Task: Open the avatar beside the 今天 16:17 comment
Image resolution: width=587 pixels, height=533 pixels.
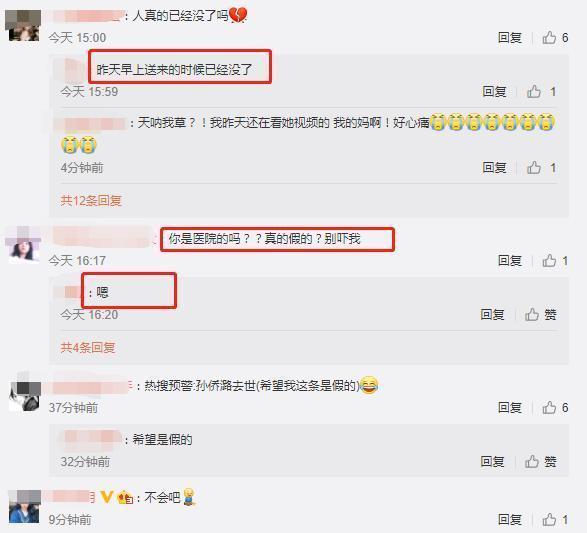Action: tap(25, 246)
